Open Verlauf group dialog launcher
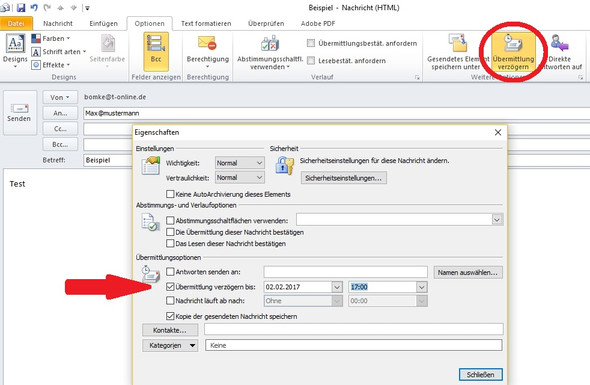This screenshot has height=385, width=590. tap(417, 77)
